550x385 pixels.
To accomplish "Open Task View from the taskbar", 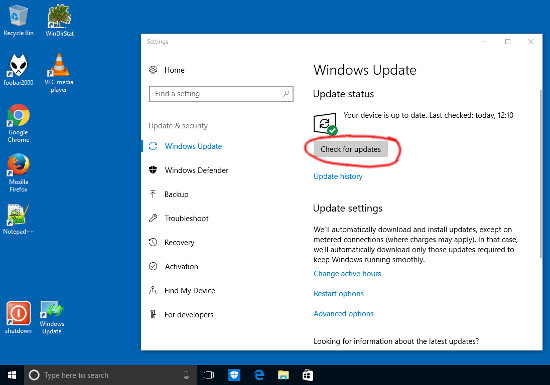I will pos(209,375).
